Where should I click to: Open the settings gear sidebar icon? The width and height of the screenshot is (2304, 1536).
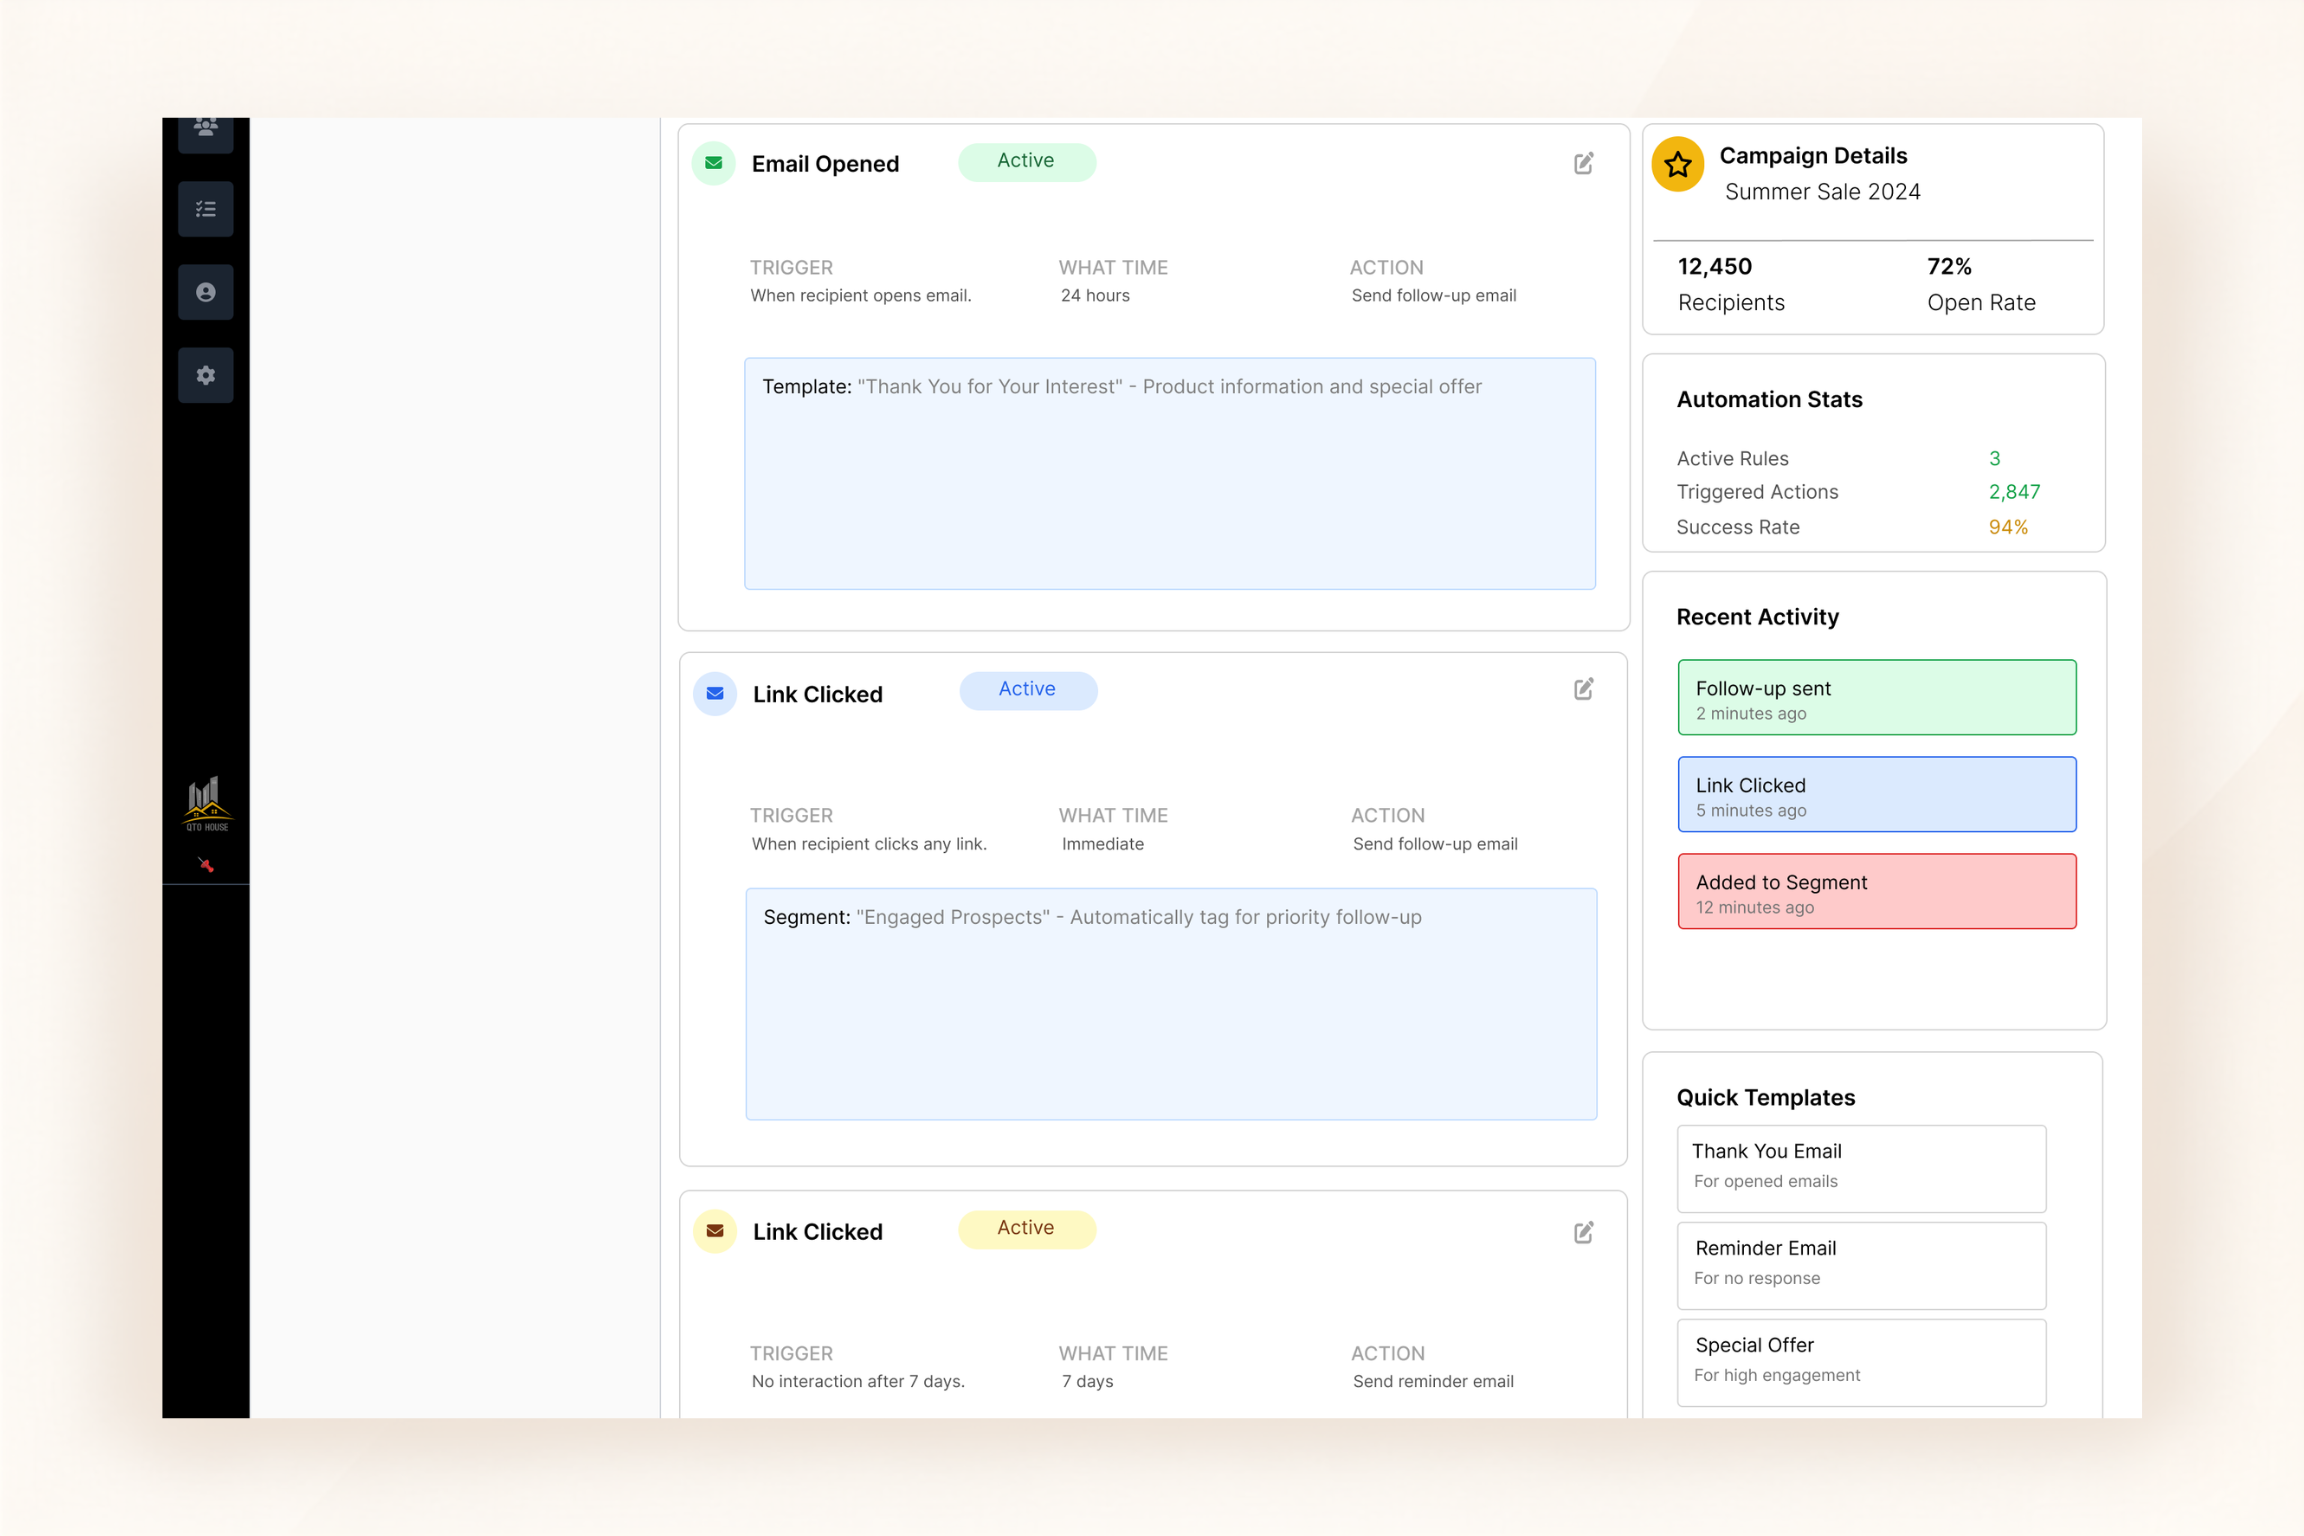click(205, 375)
